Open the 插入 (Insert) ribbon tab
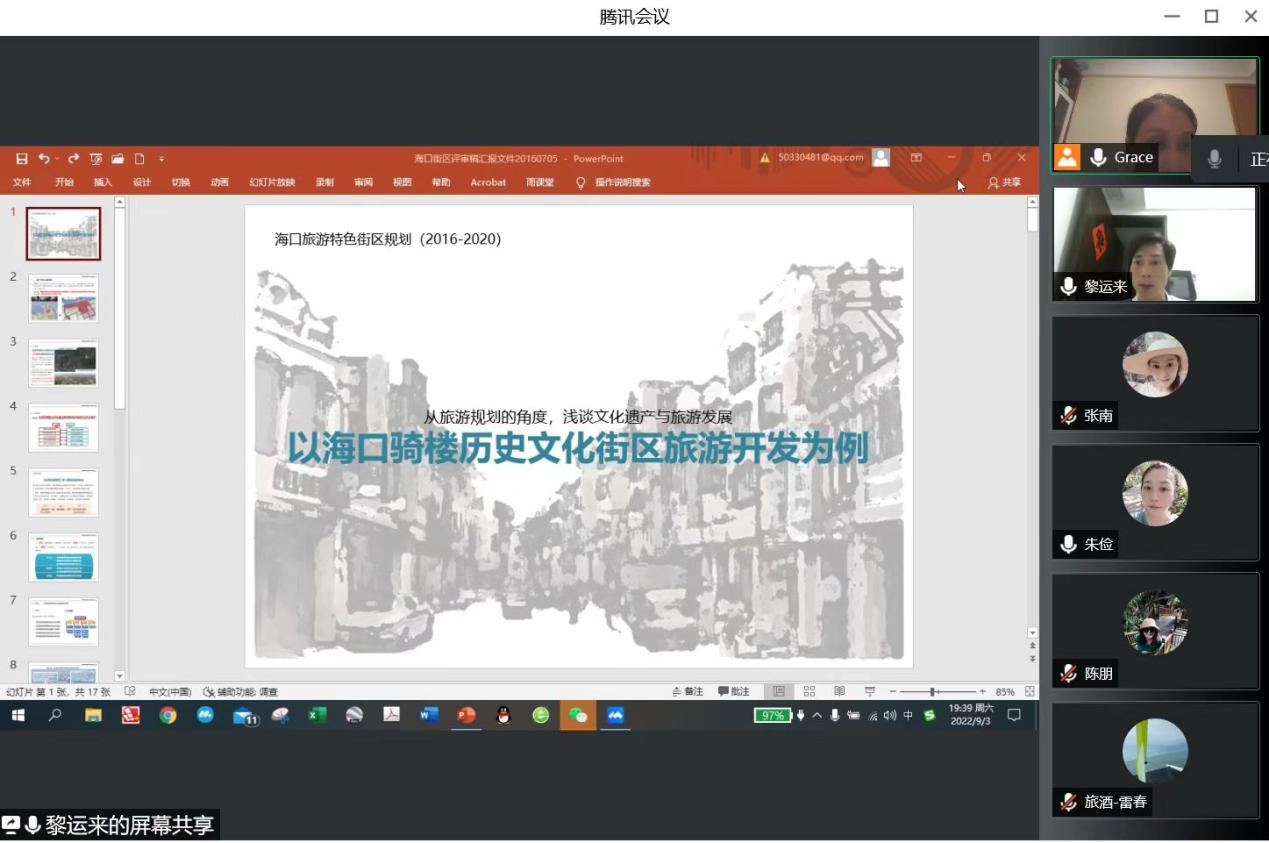1269x843 pixels. click(x=103, y=183)
